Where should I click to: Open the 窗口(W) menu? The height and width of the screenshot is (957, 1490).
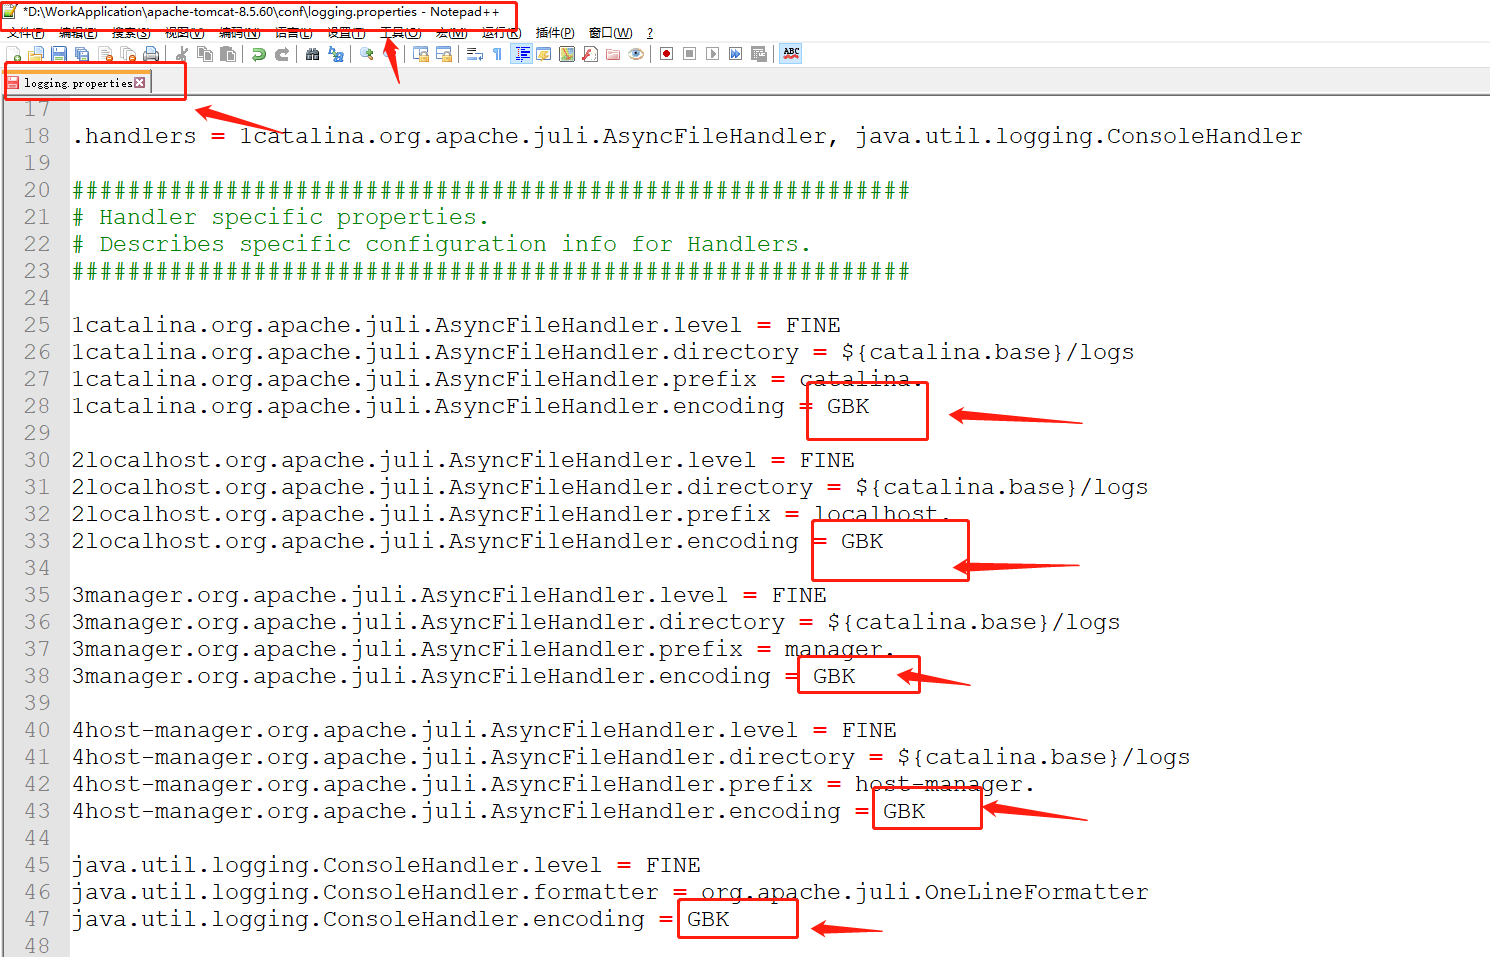click(610, 33)
